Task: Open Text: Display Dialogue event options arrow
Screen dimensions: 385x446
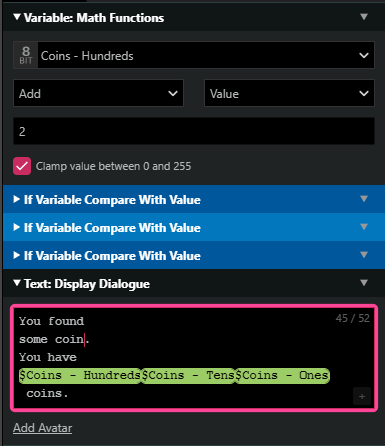Action: [364, 283]
